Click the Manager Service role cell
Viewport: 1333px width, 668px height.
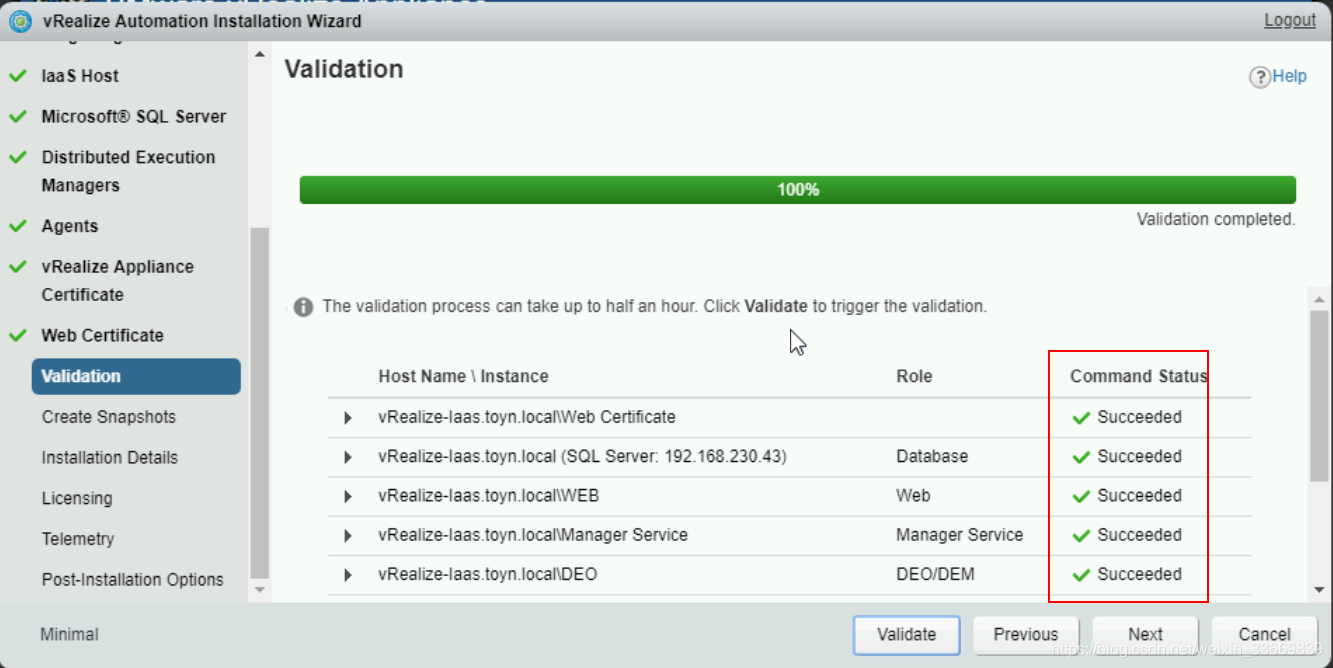(960, 536)
